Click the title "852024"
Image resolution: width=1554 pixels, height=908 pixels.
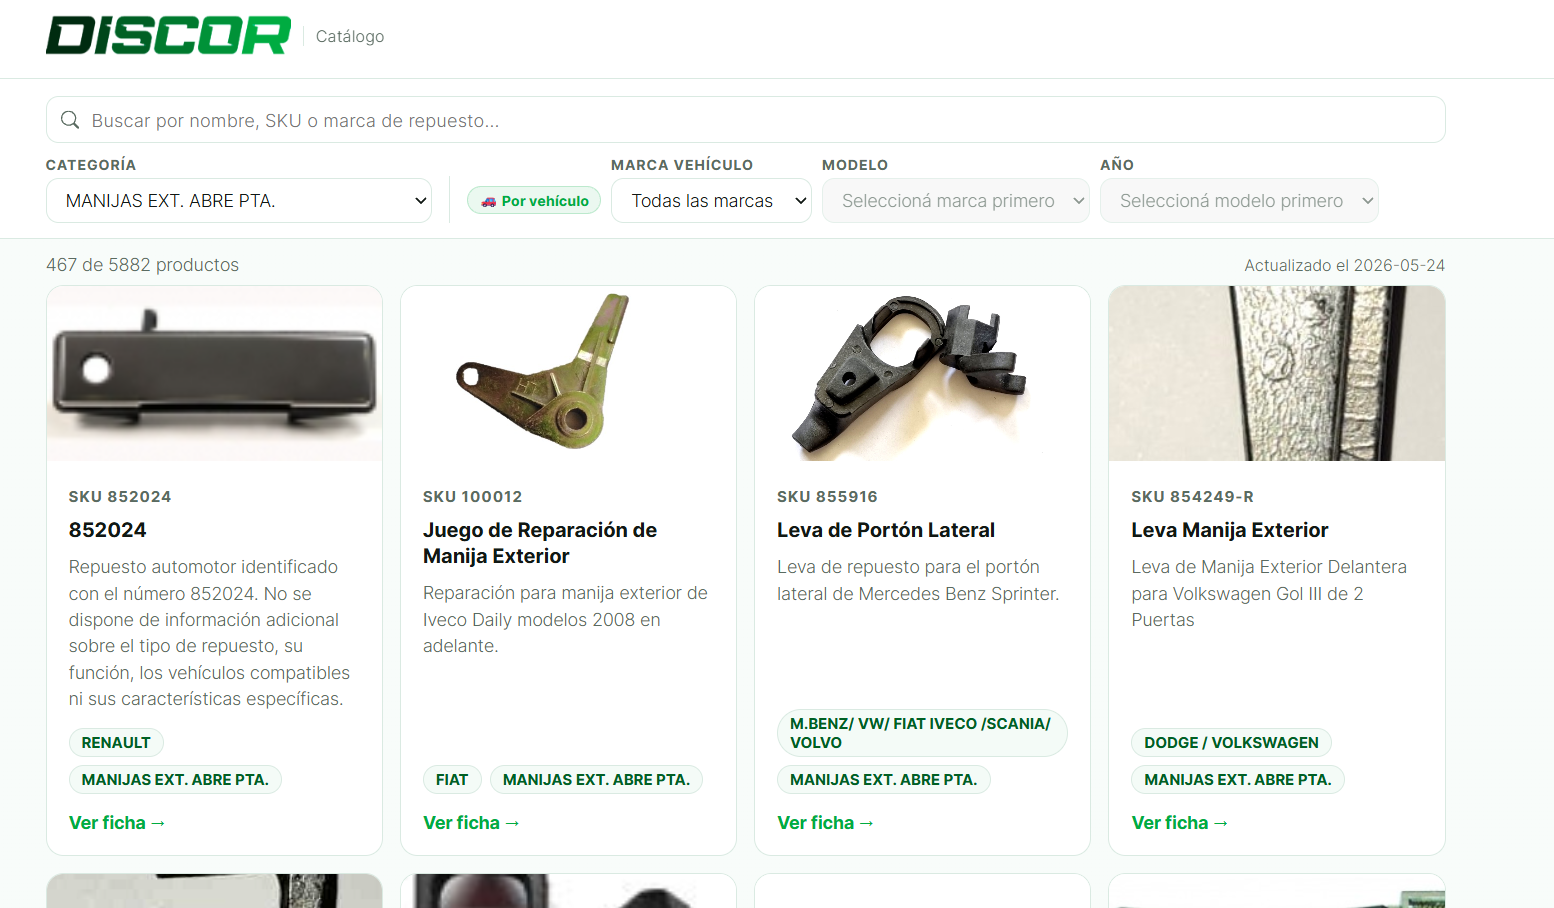108,530
